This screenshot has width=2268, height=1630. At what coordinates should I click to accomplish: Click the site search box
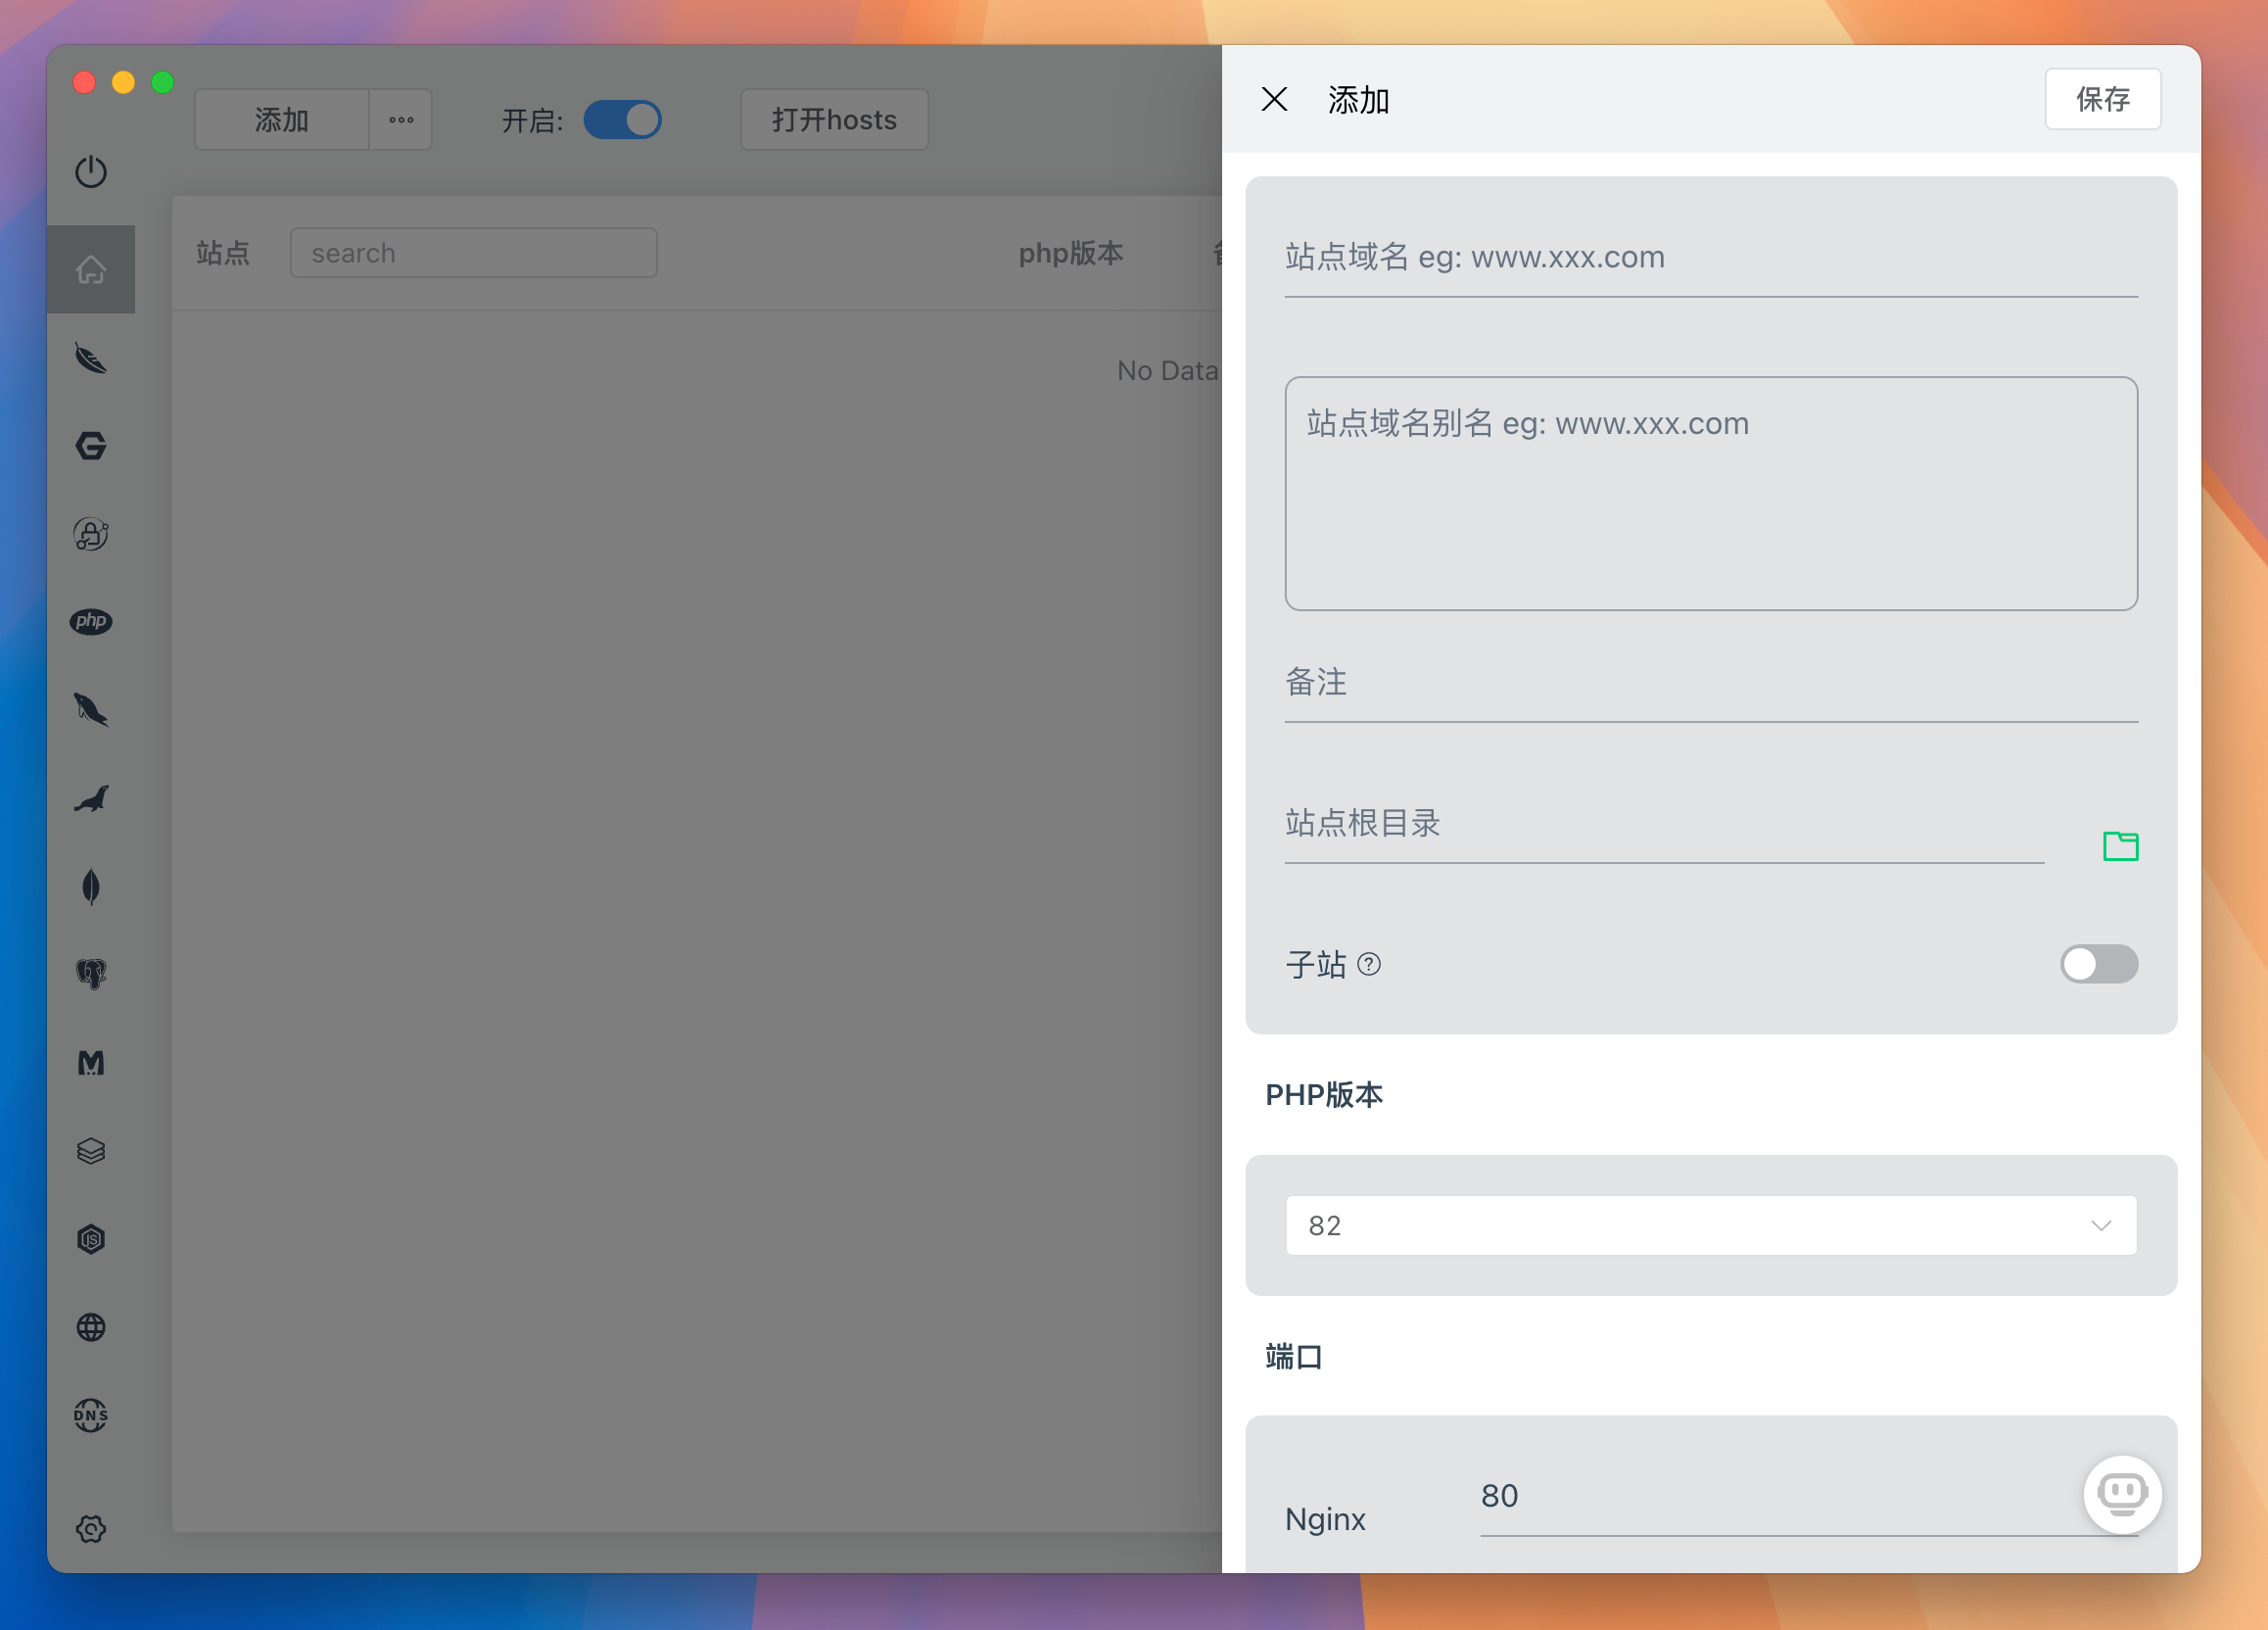click(x=473, y=253)
